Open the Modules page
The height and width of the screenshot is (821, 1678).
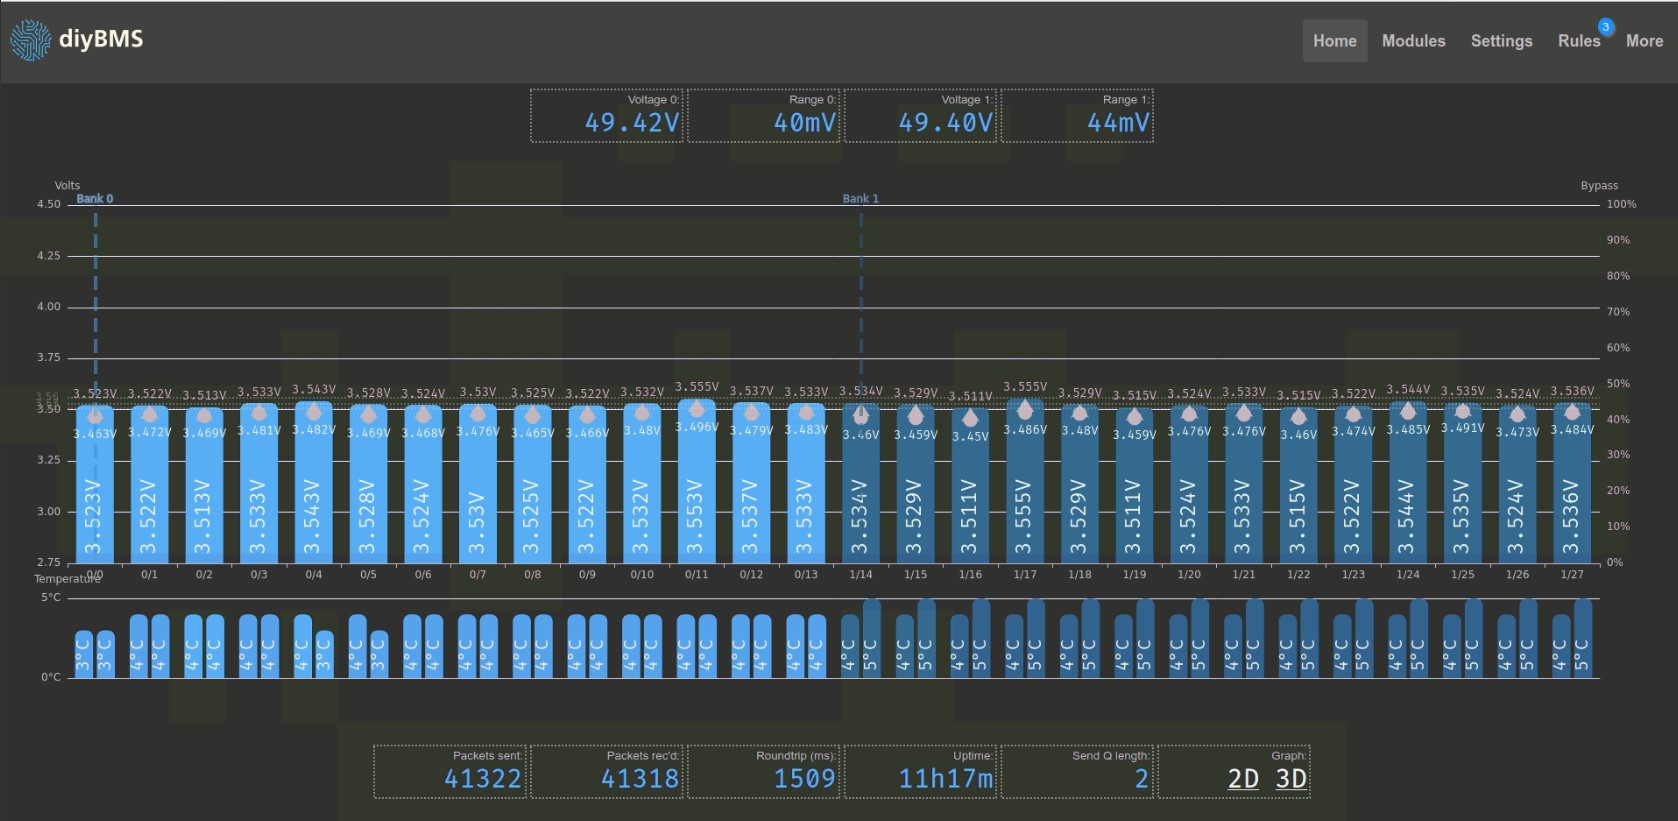point(1413,41)
